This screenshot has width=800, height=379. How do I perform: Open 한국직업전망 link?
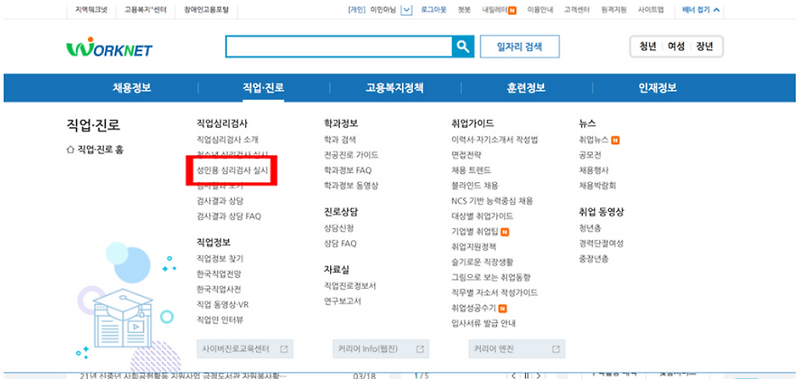[219, 274]
